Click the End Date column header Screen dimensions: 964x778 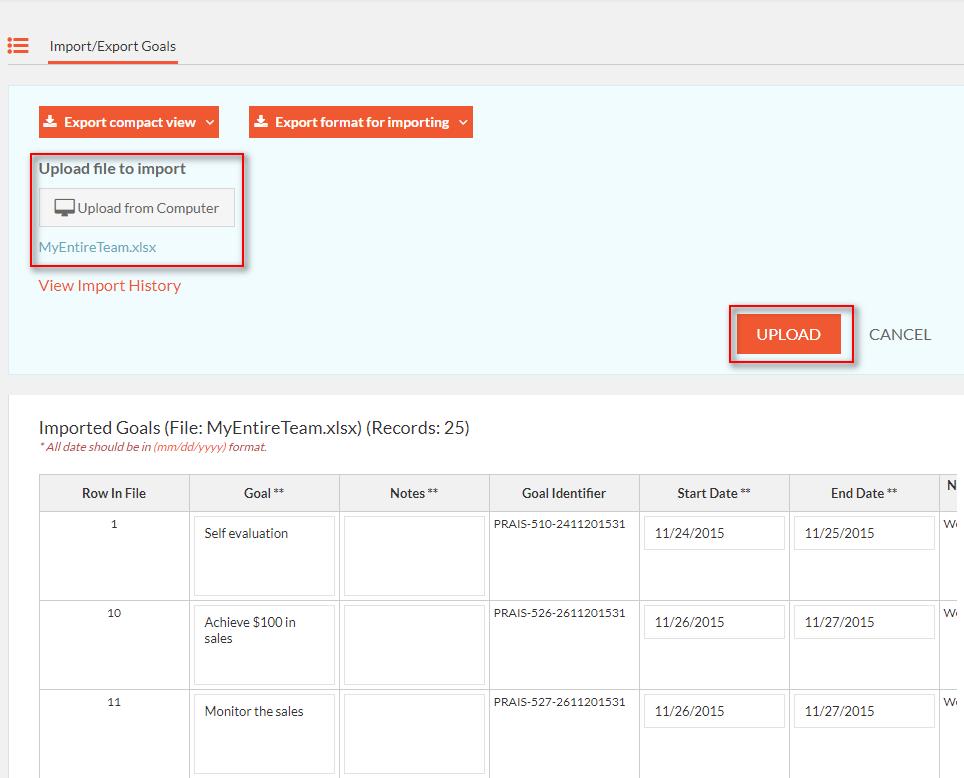(x=864, y=493)
